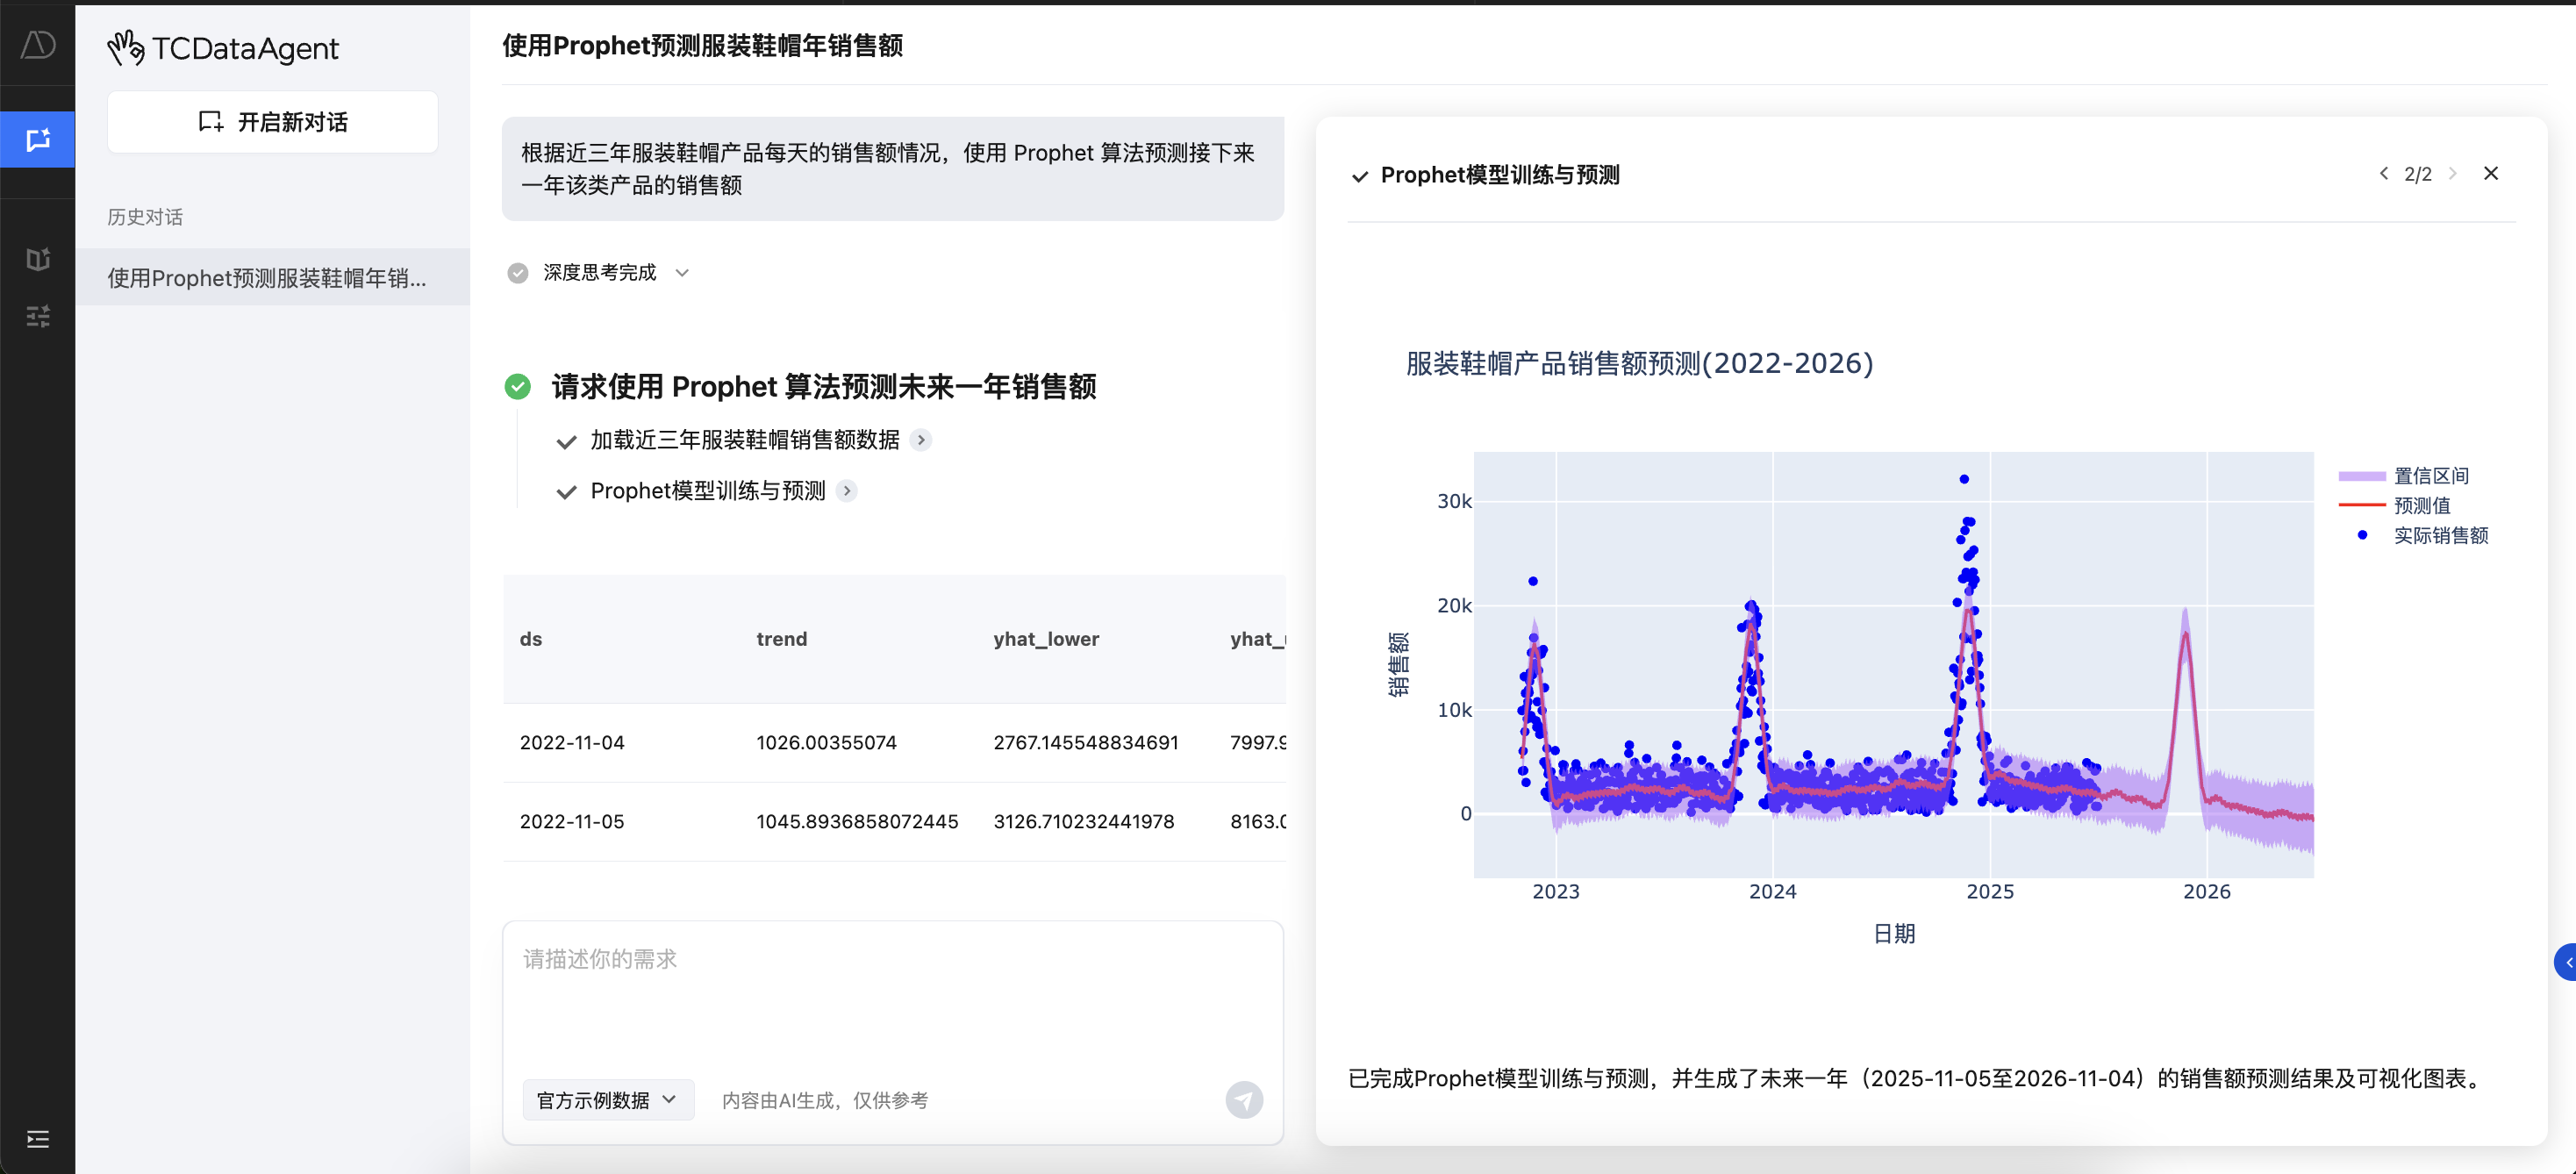
Task: Click the send message arrow icon
Action: 1243,1100
